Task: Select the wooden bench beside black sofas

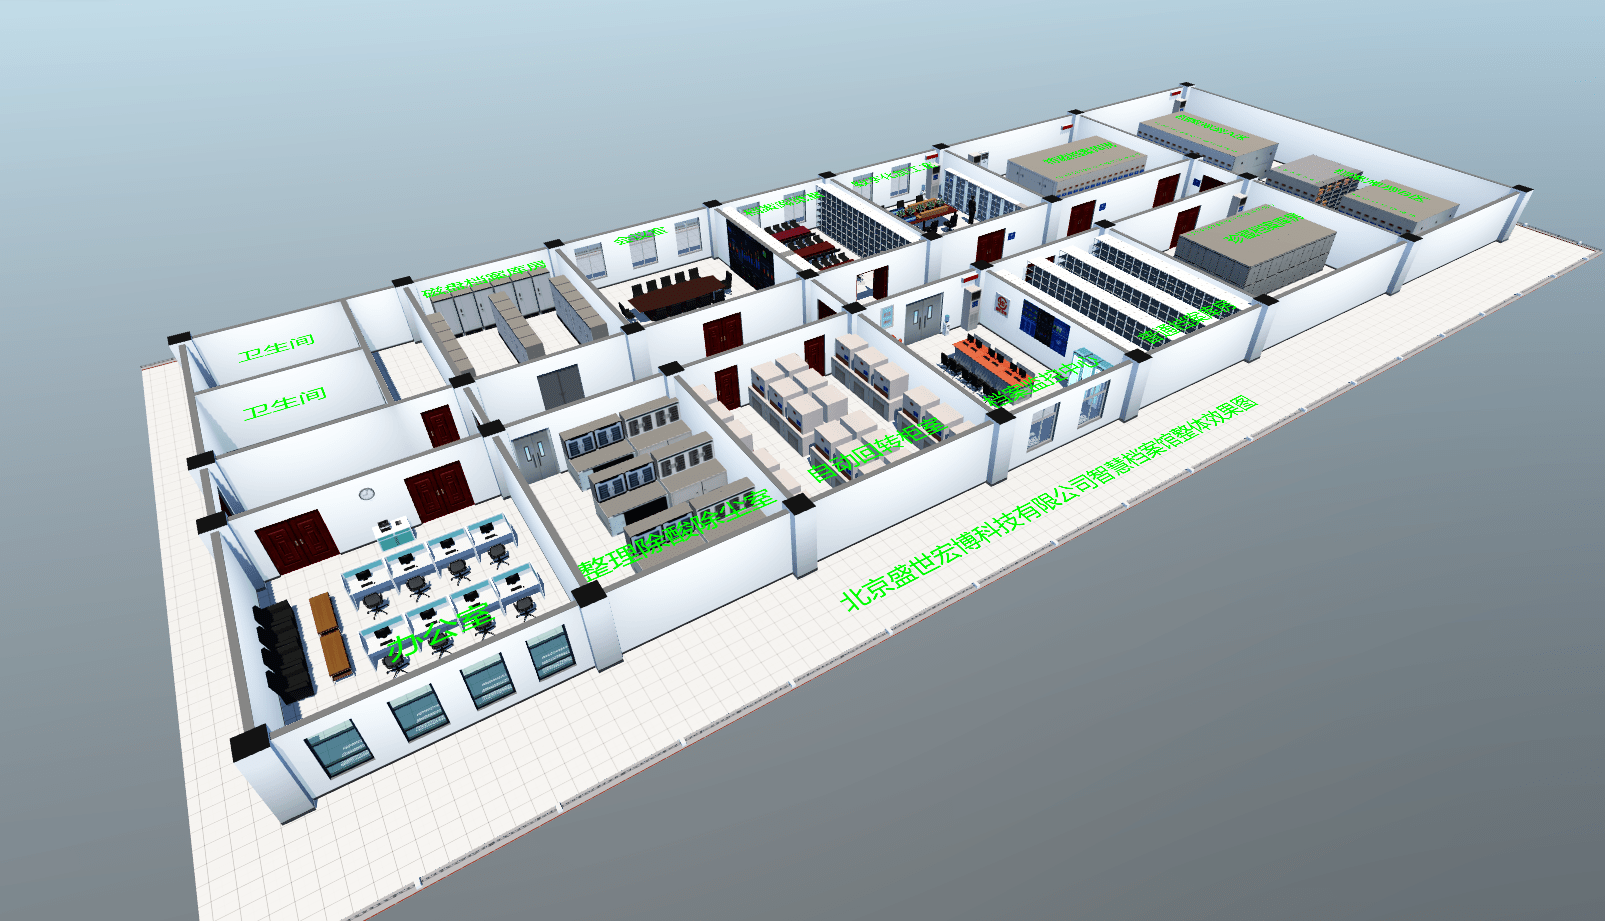Action: tap(329, 635)
